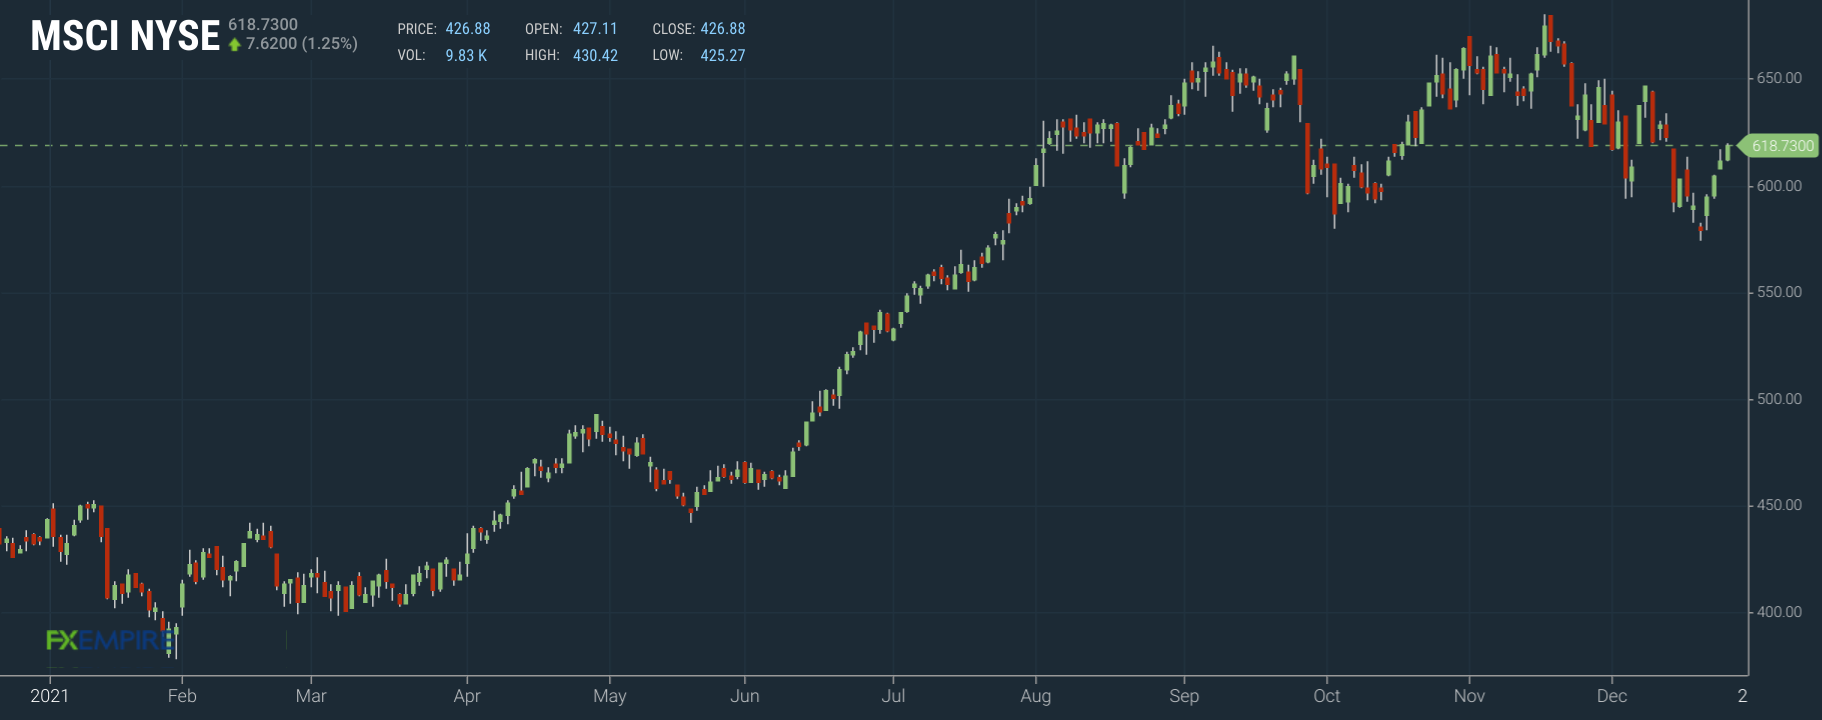
Task: Click the LOW value 425.27
Action: point(723,55)
